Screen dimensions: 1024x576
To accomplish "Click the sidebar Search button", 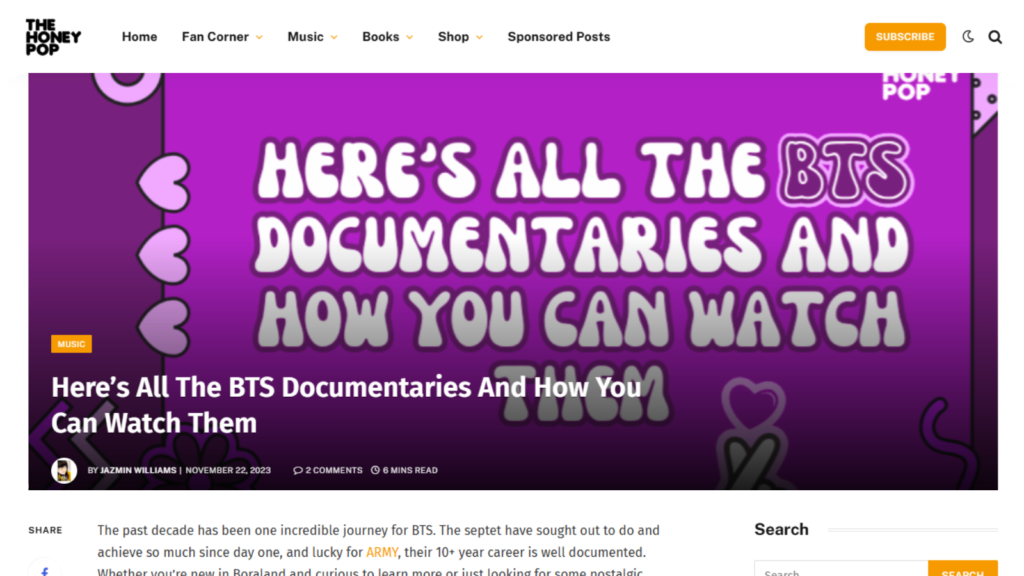I will point(963,568).
